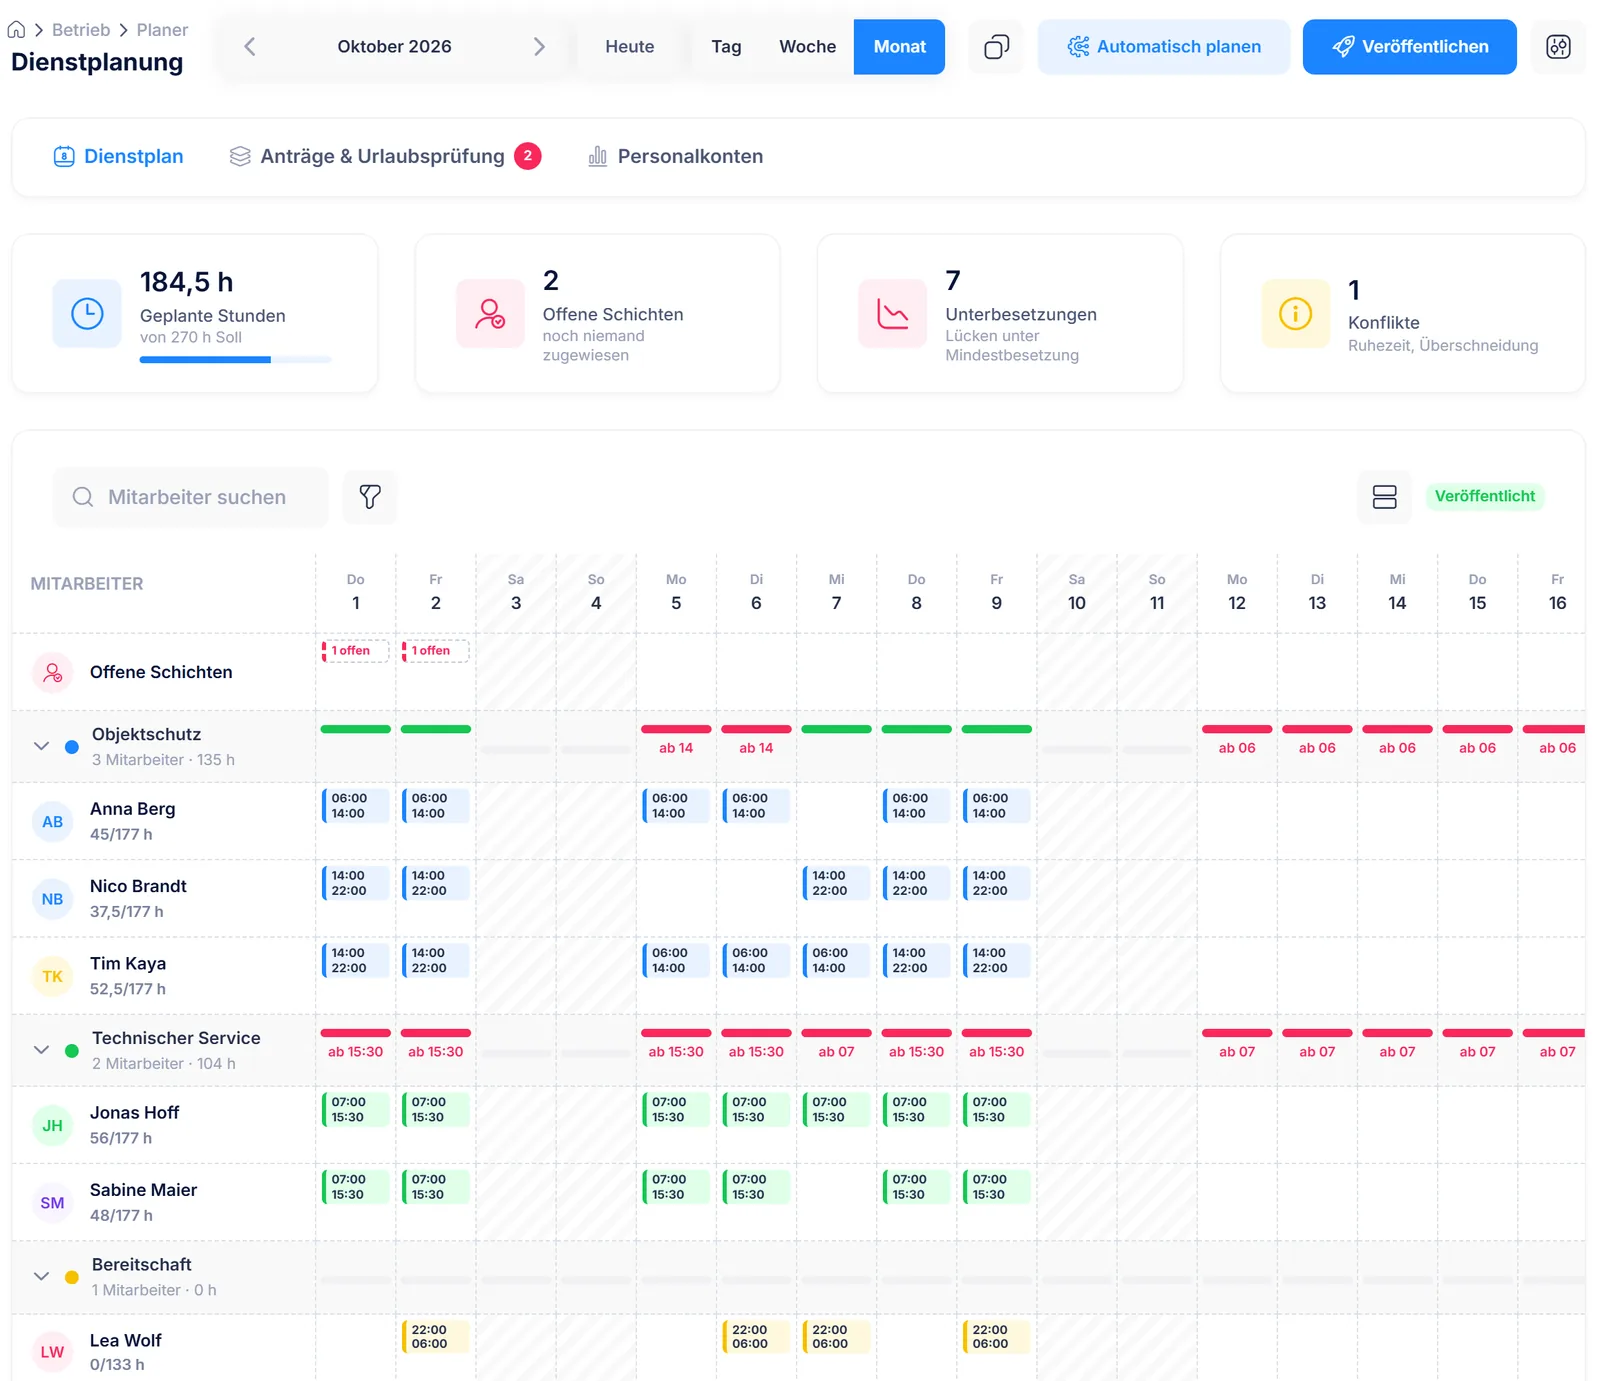This screenshot has height=1381, width=1600.
Task: Open the Planer breadcrumb link
Action: click(x=162, y=30)
